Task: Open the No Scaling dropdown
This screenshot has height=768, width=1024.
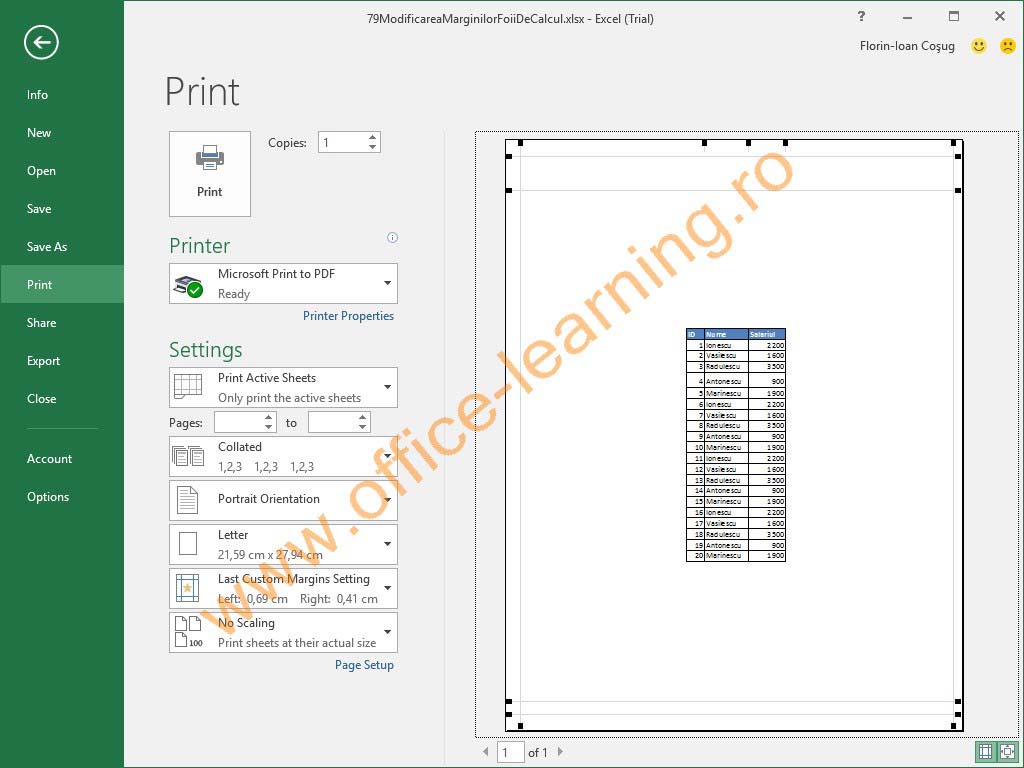Action: [x=283, y=632]
